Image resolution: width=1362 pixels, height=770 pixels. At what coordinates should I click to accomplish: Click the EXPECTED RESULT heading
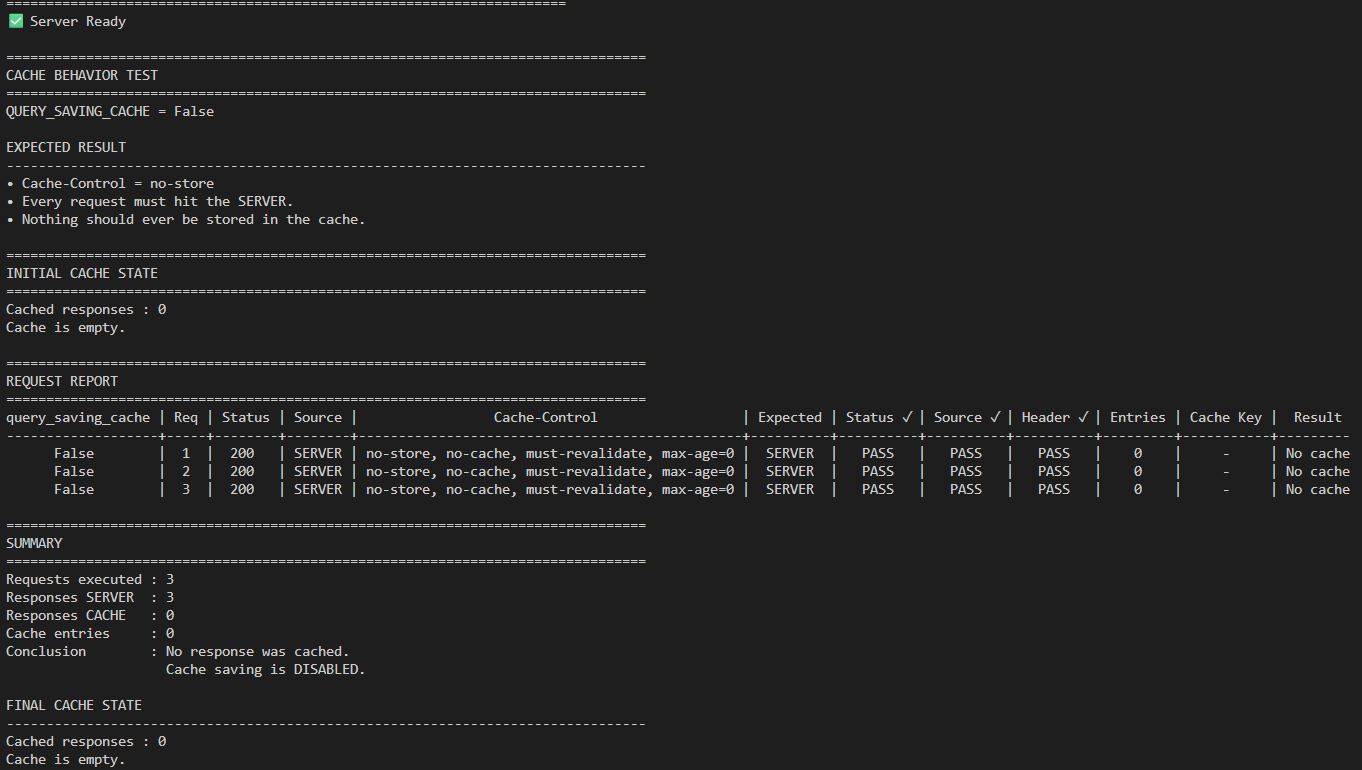coord(66,147)
